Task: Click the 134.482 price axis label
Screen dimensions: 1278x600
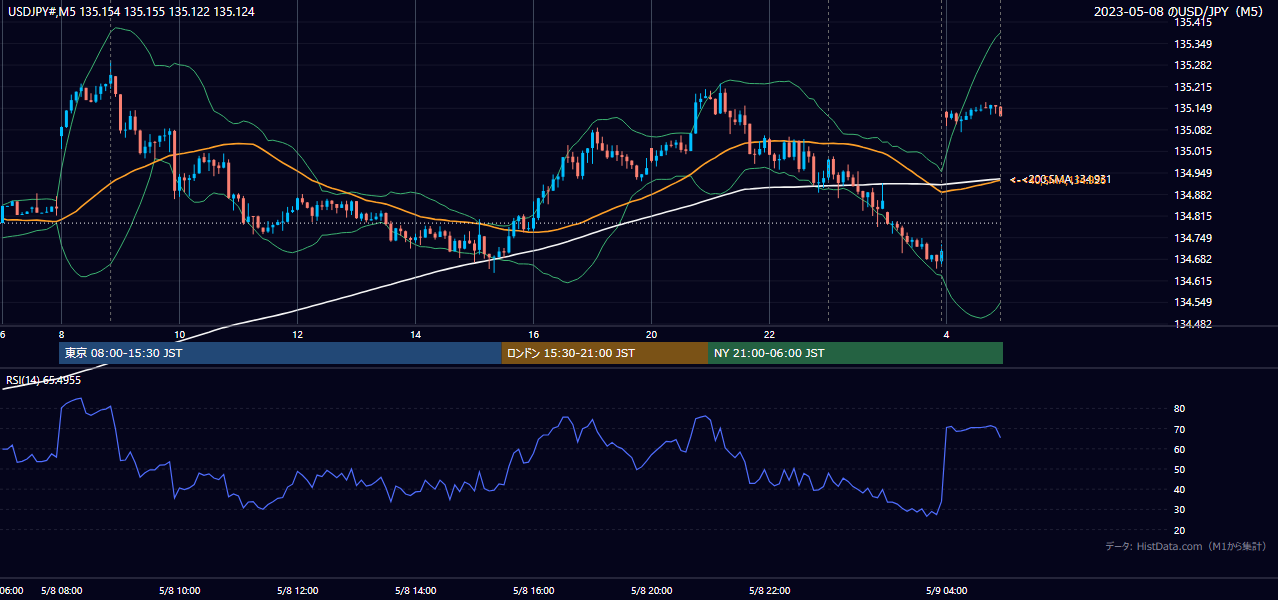Action: tap(1193, 324)
